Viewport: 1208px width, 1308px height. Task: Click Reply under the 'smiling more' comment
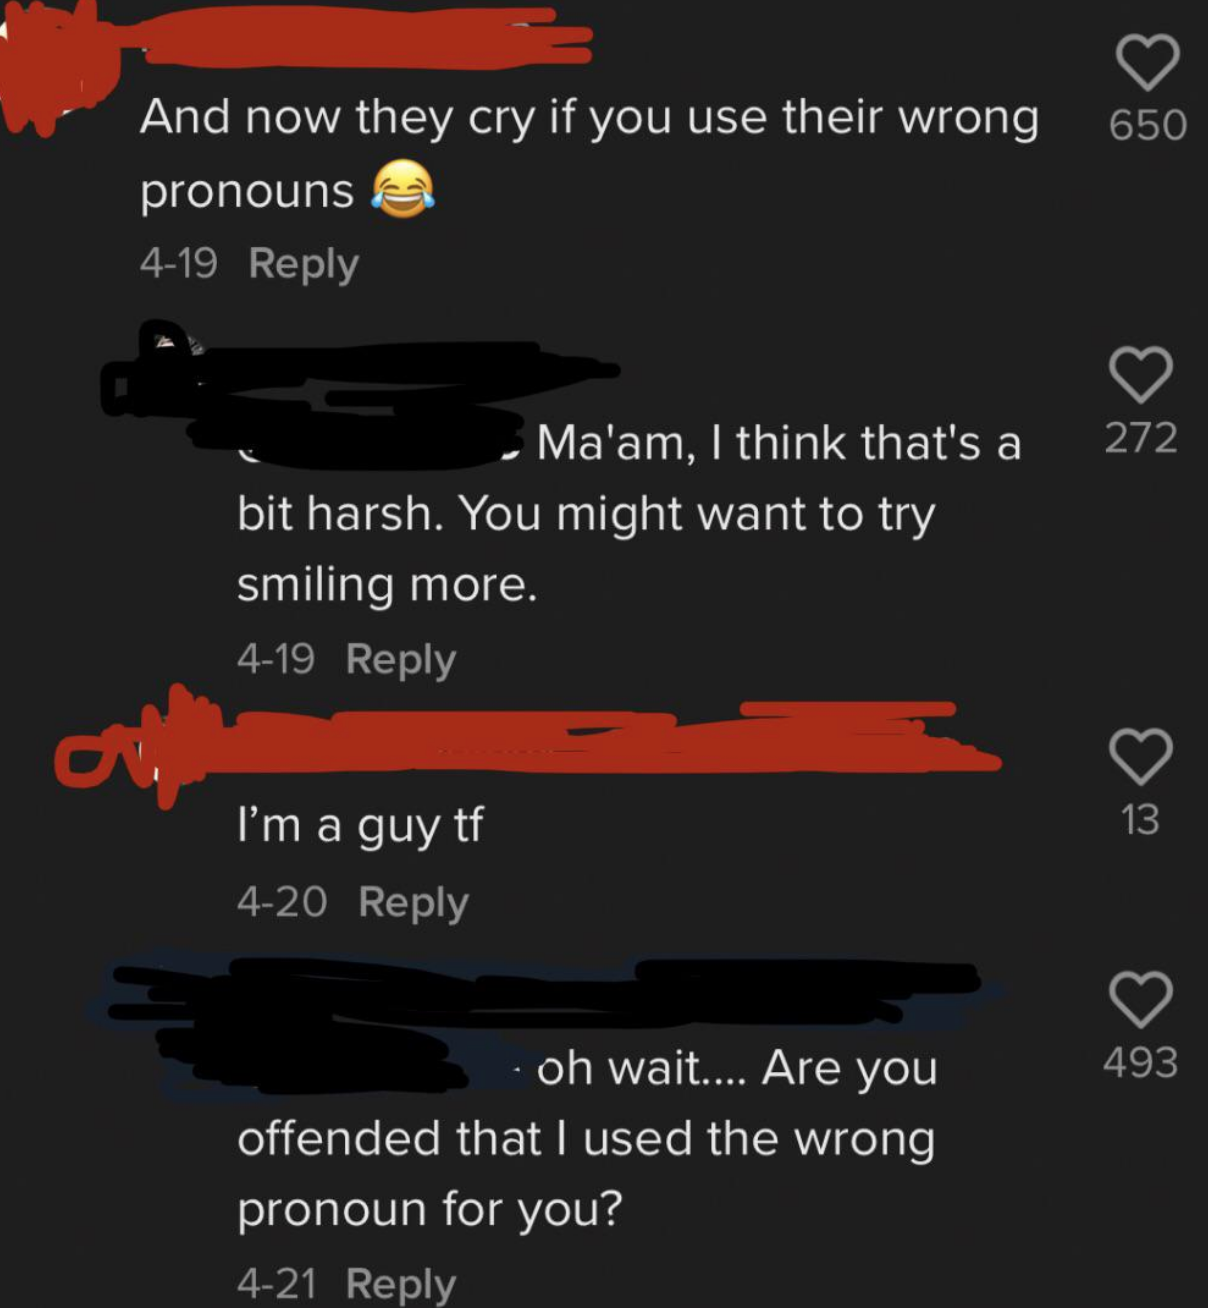400,660
